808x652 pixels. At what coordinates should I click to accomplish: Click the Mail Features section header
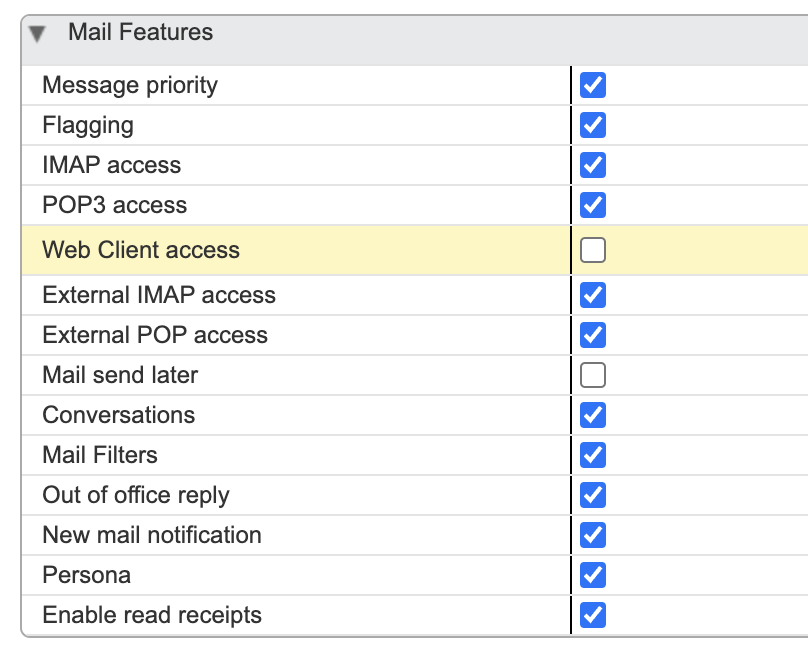(x=141, y=33)
